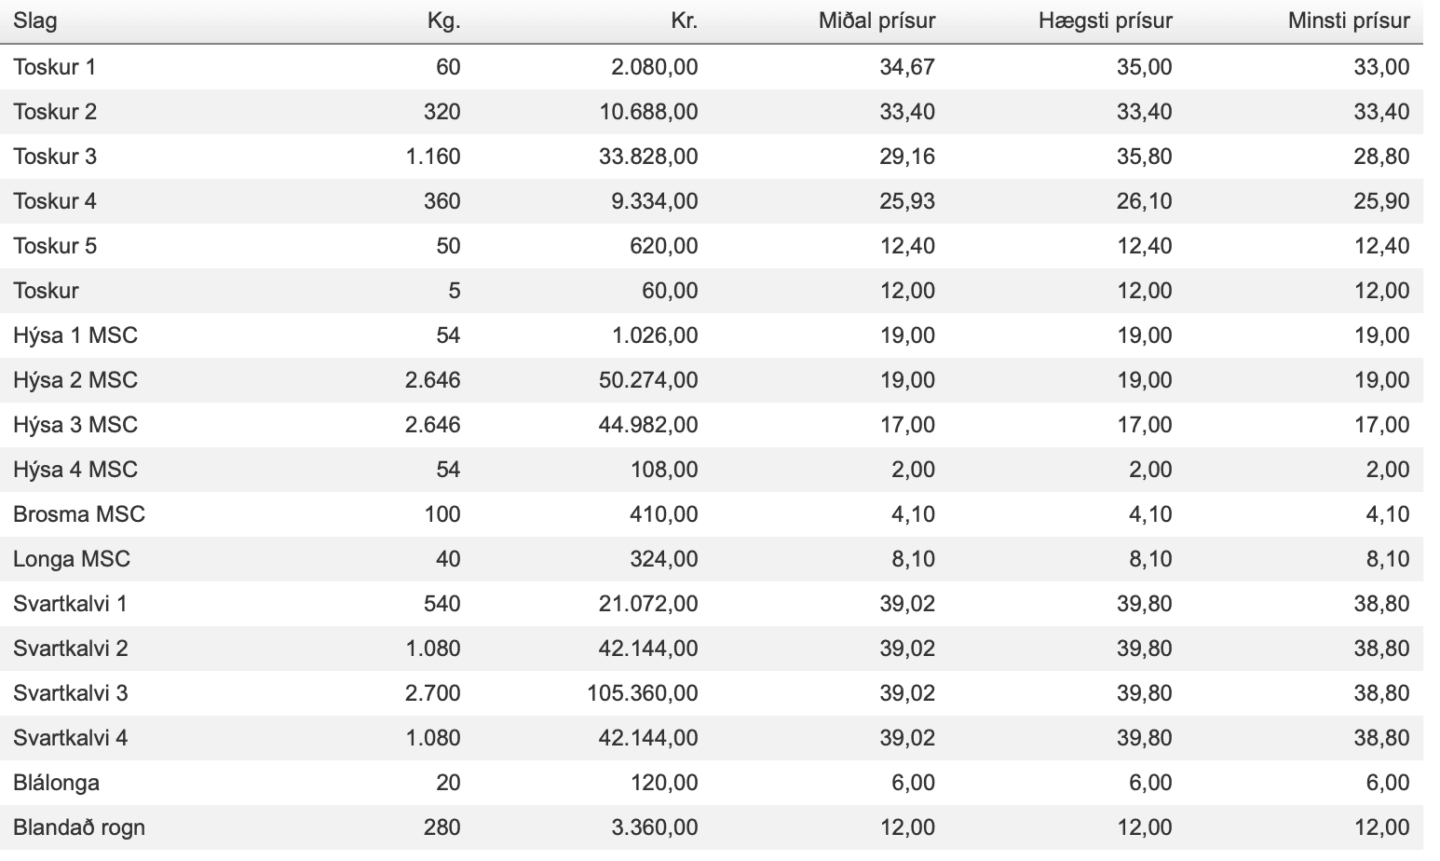Select the Blandað rogn row label
Screen dimensions: 1440x861
coord(79,828)
